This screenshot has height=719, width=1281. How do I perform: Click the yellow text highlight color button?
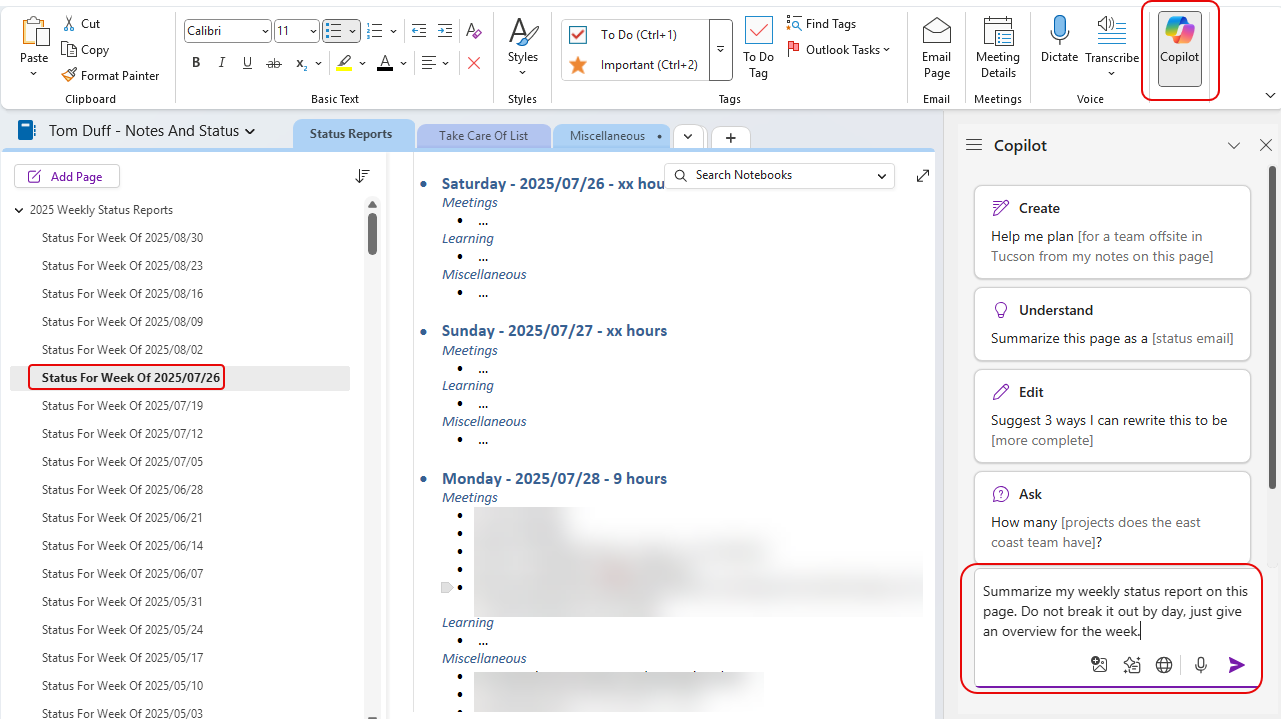343,63
